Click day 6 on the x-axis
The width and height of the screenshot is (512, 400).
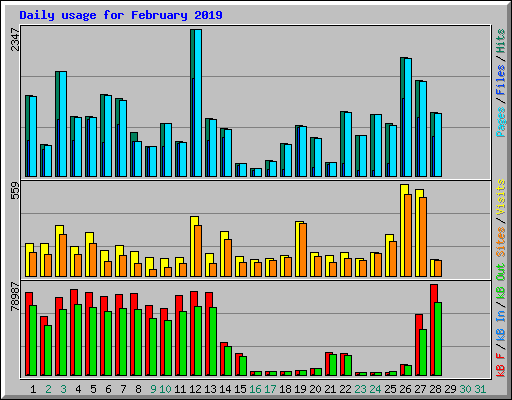pos(108,389)
